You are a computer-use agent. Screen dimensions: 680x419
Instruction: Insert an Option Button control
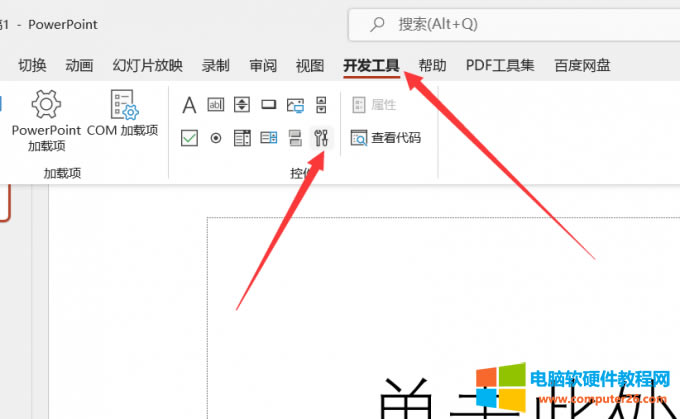[216, 138]
